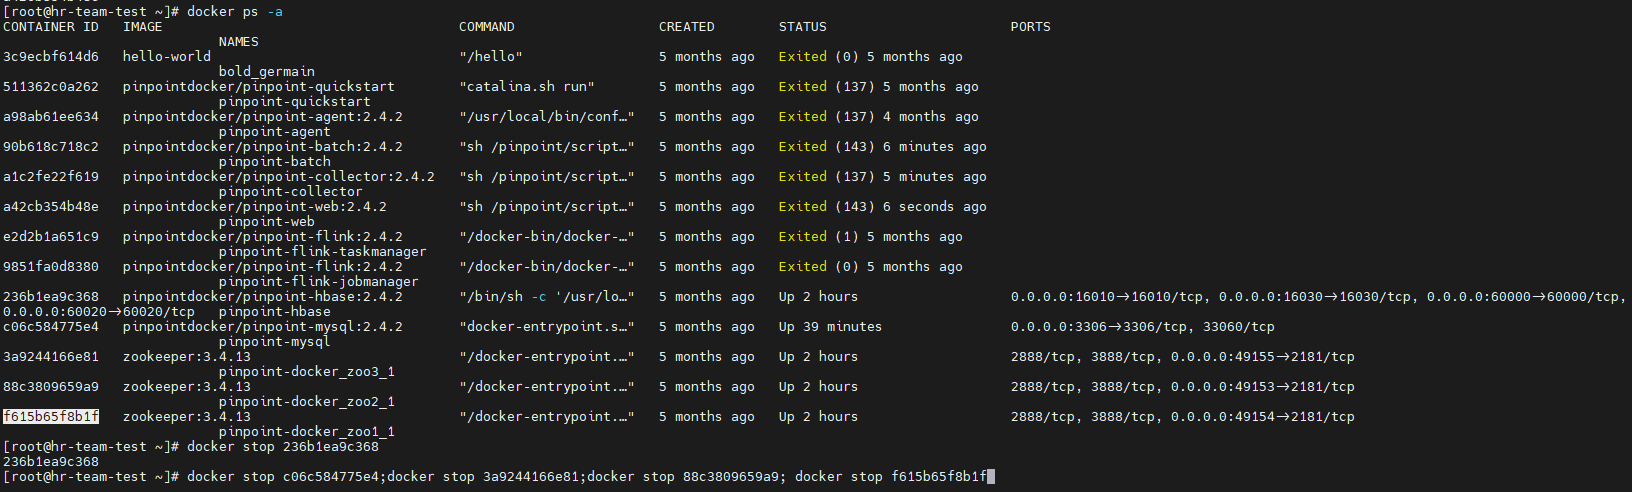The width and height of the screenshot is (1632, 492).
Task: Click the "catalina.sh run" command
Action: (x=527, y=87)
